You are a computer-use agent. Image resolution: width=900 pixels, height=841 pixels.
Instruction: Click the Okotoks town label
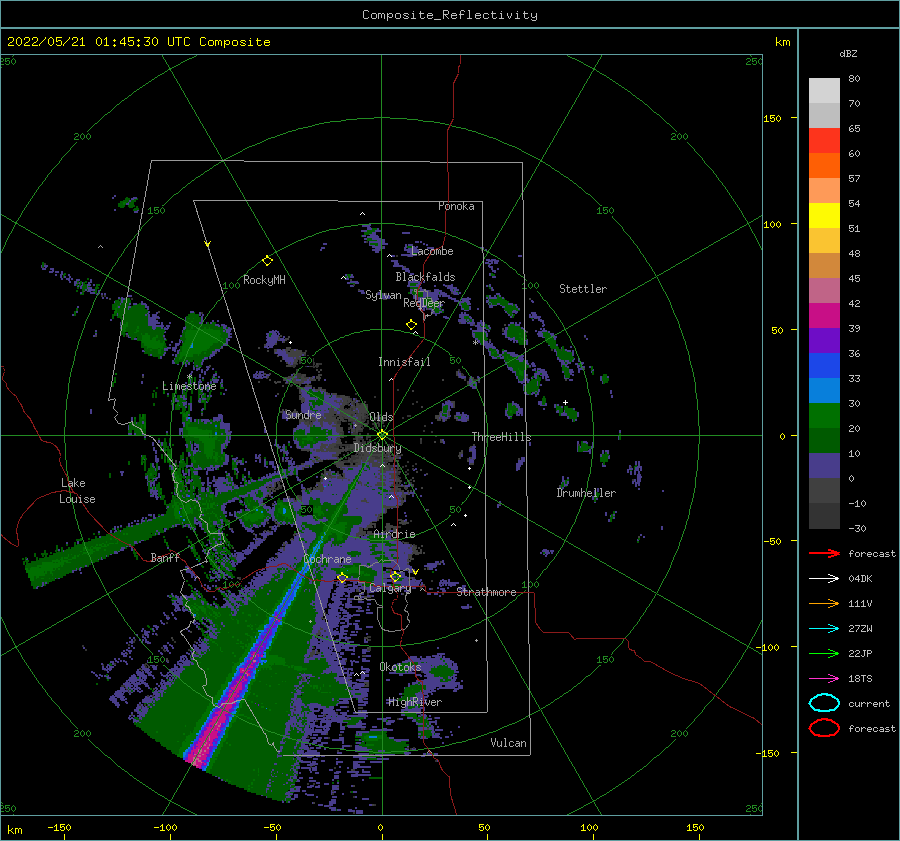coord(400,667)
